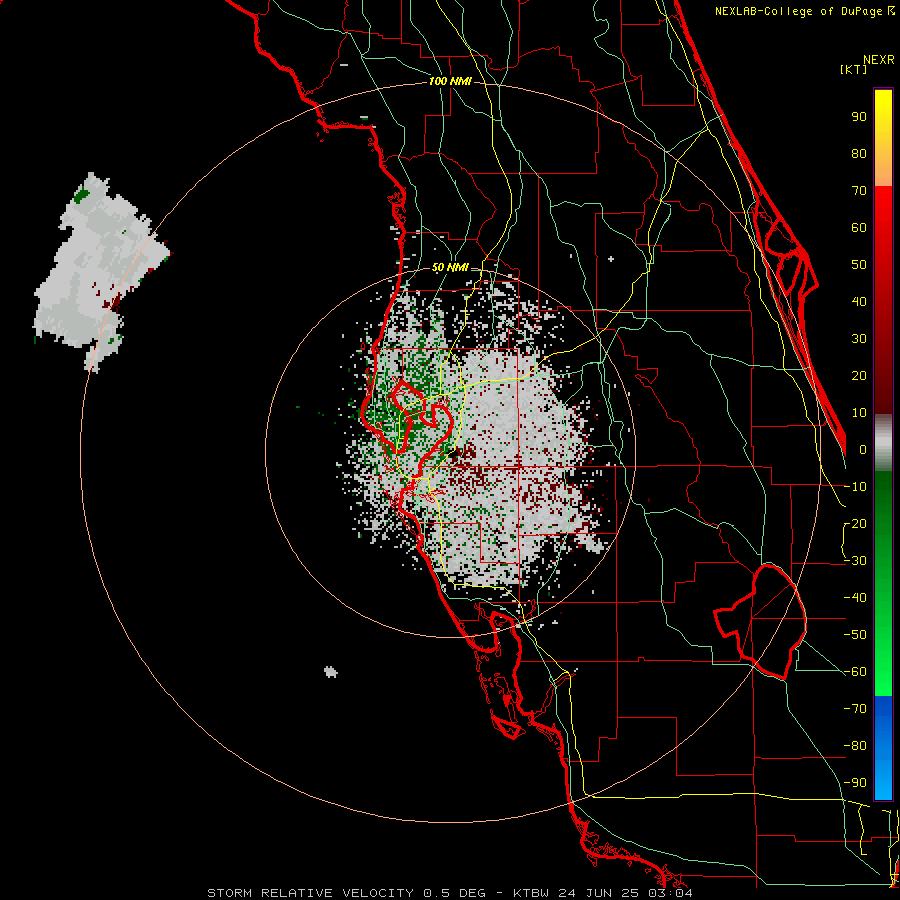Select the -70 value on velocity scale
Viewport: 900px width, 900px height.
tap(855, 709)
